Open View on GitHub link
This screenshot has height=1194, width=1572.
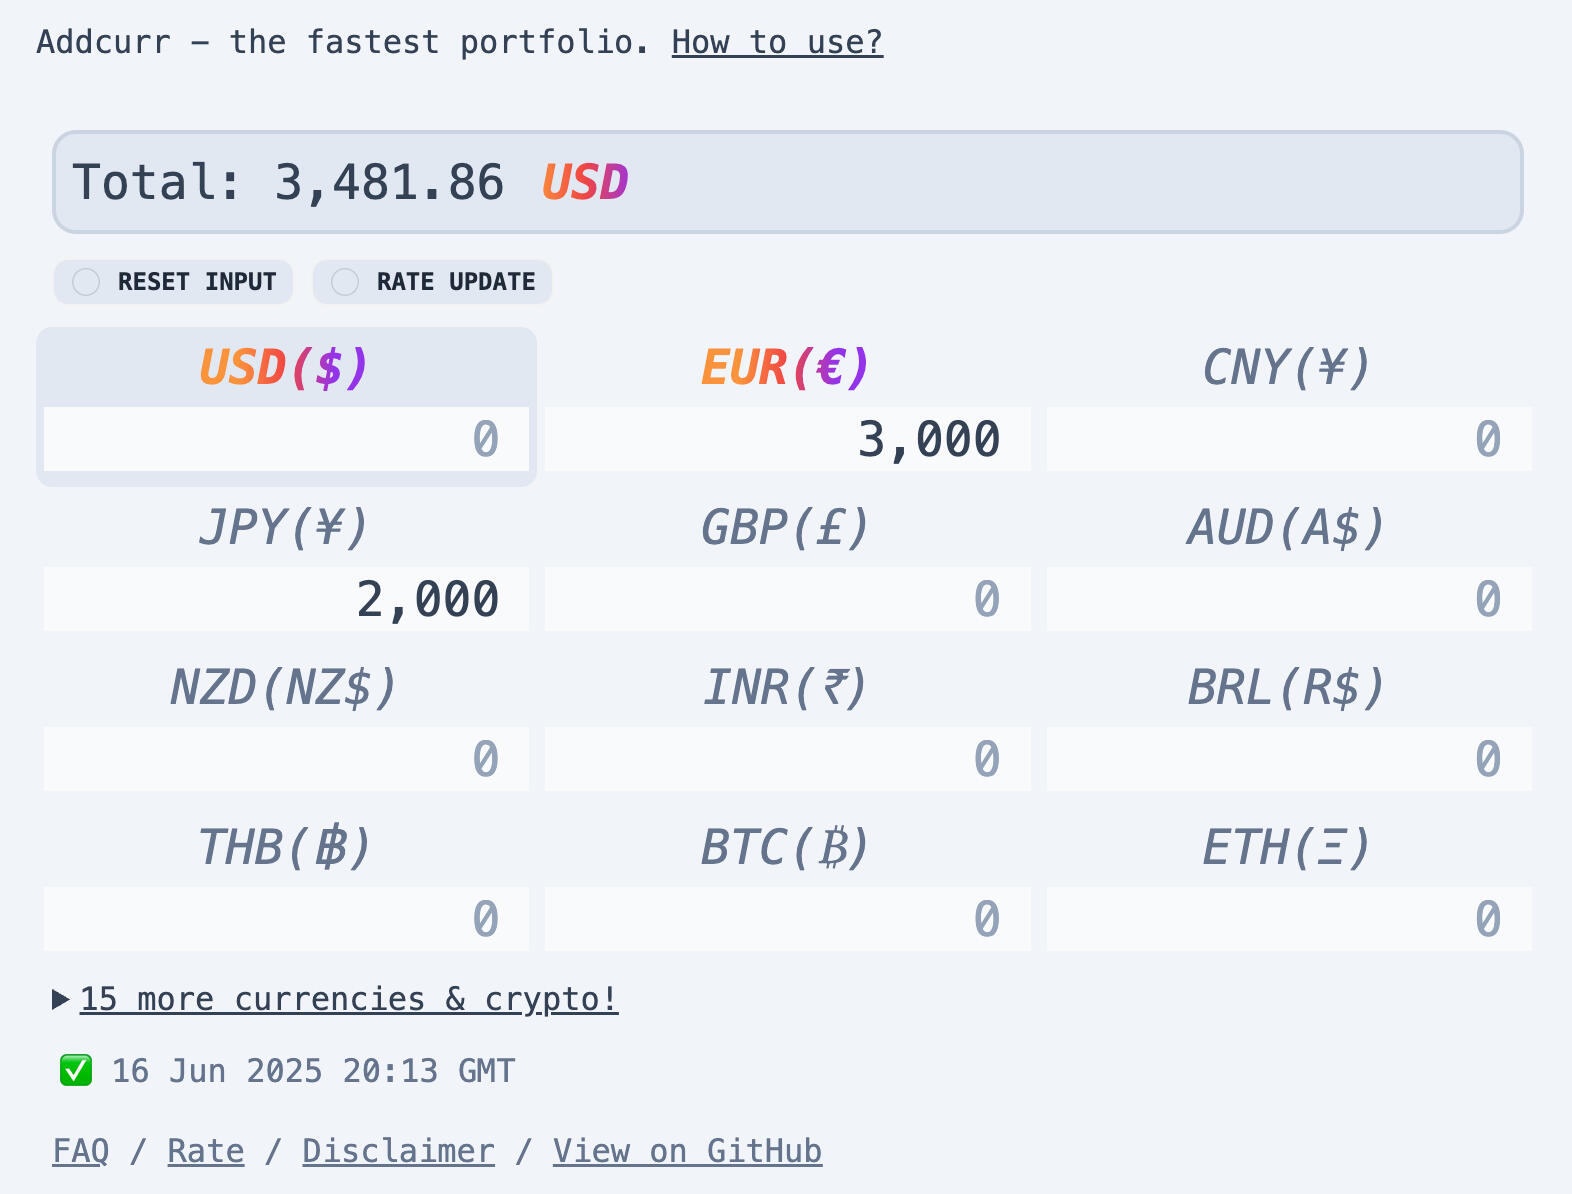[x=687, y=1151]
